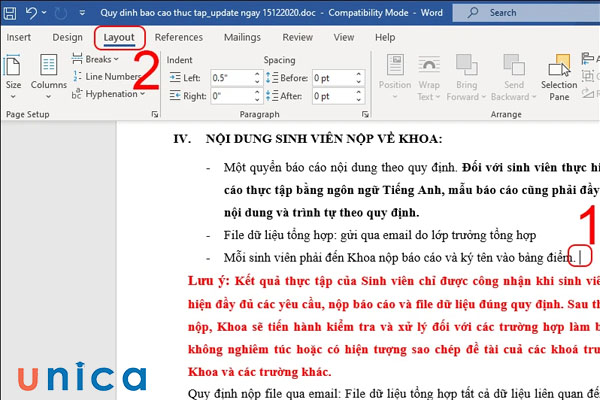The image size is (600, 400).
Task: Click the Indent Right value field
Action: [232, 96]
